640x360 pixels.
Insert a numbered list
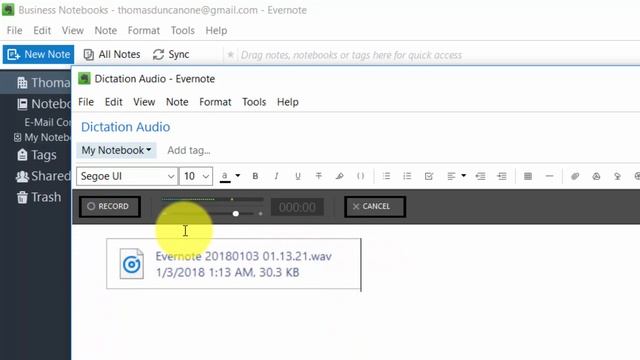tap(407, 176)
